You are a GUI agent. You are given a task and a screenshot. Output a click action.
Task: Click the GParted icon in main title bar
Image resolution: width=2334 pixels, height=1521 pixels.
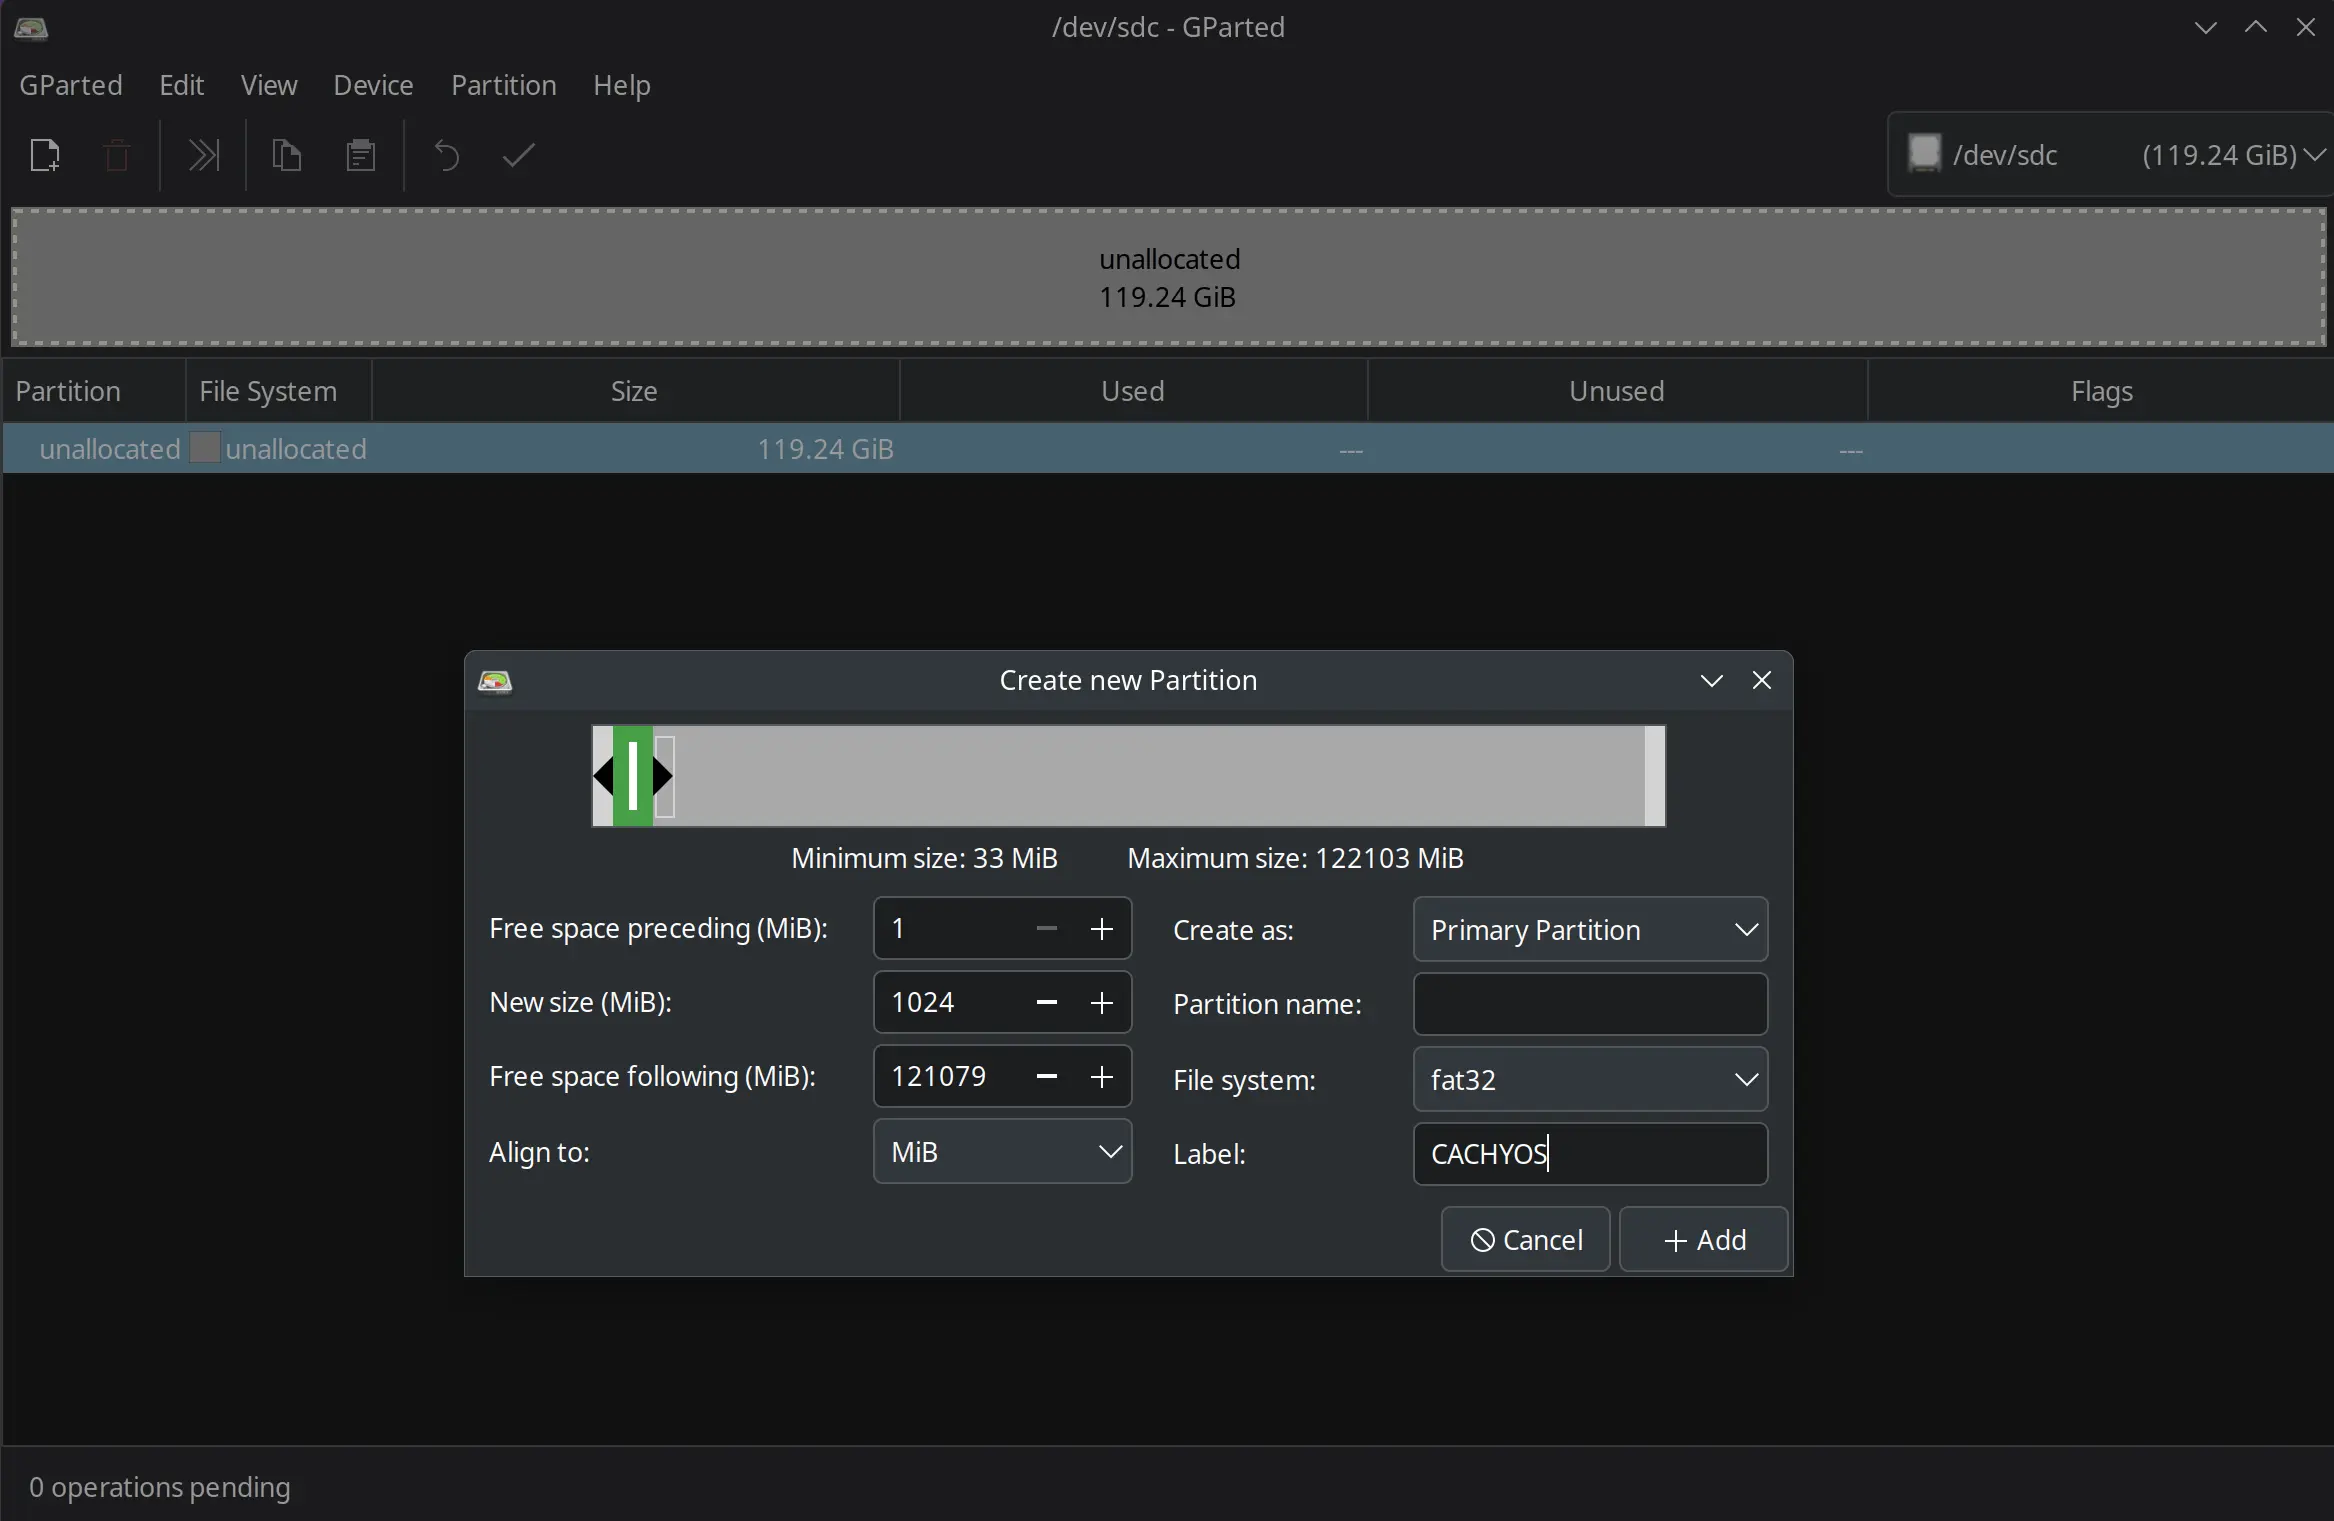point(31,28)
